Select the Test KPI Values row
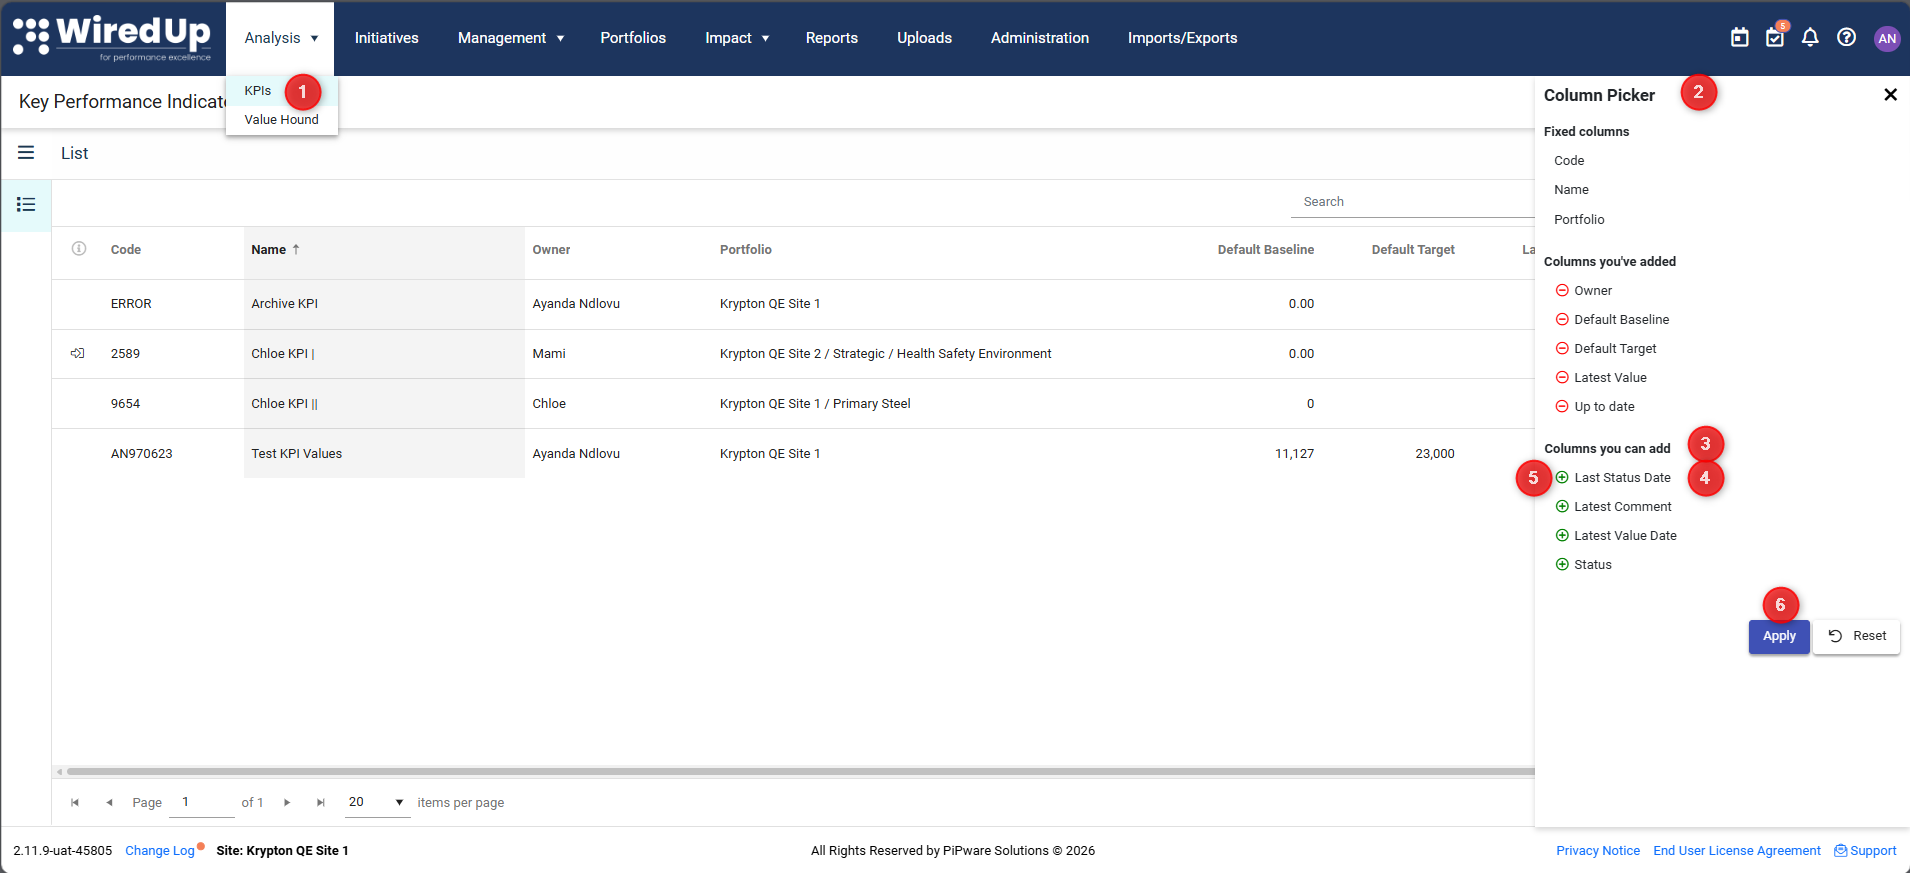 pos(297,454)
